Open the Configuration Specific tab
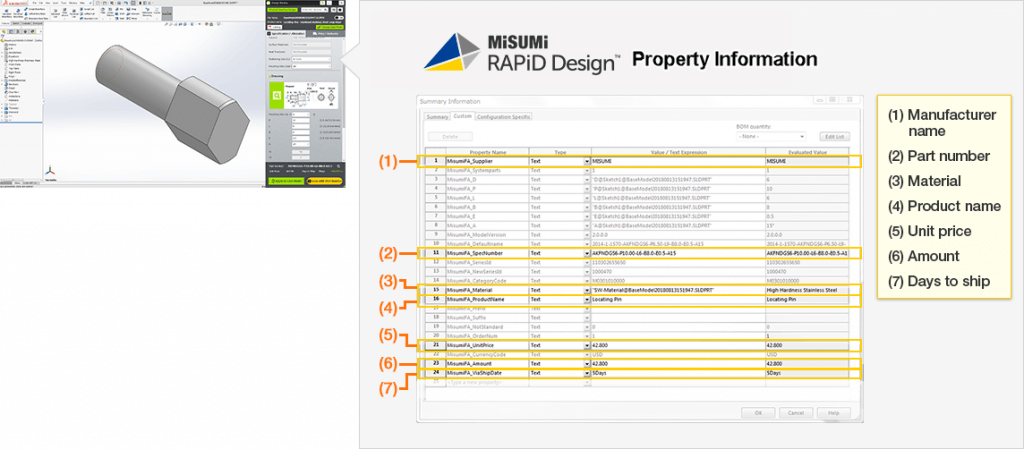 point(504,117)
